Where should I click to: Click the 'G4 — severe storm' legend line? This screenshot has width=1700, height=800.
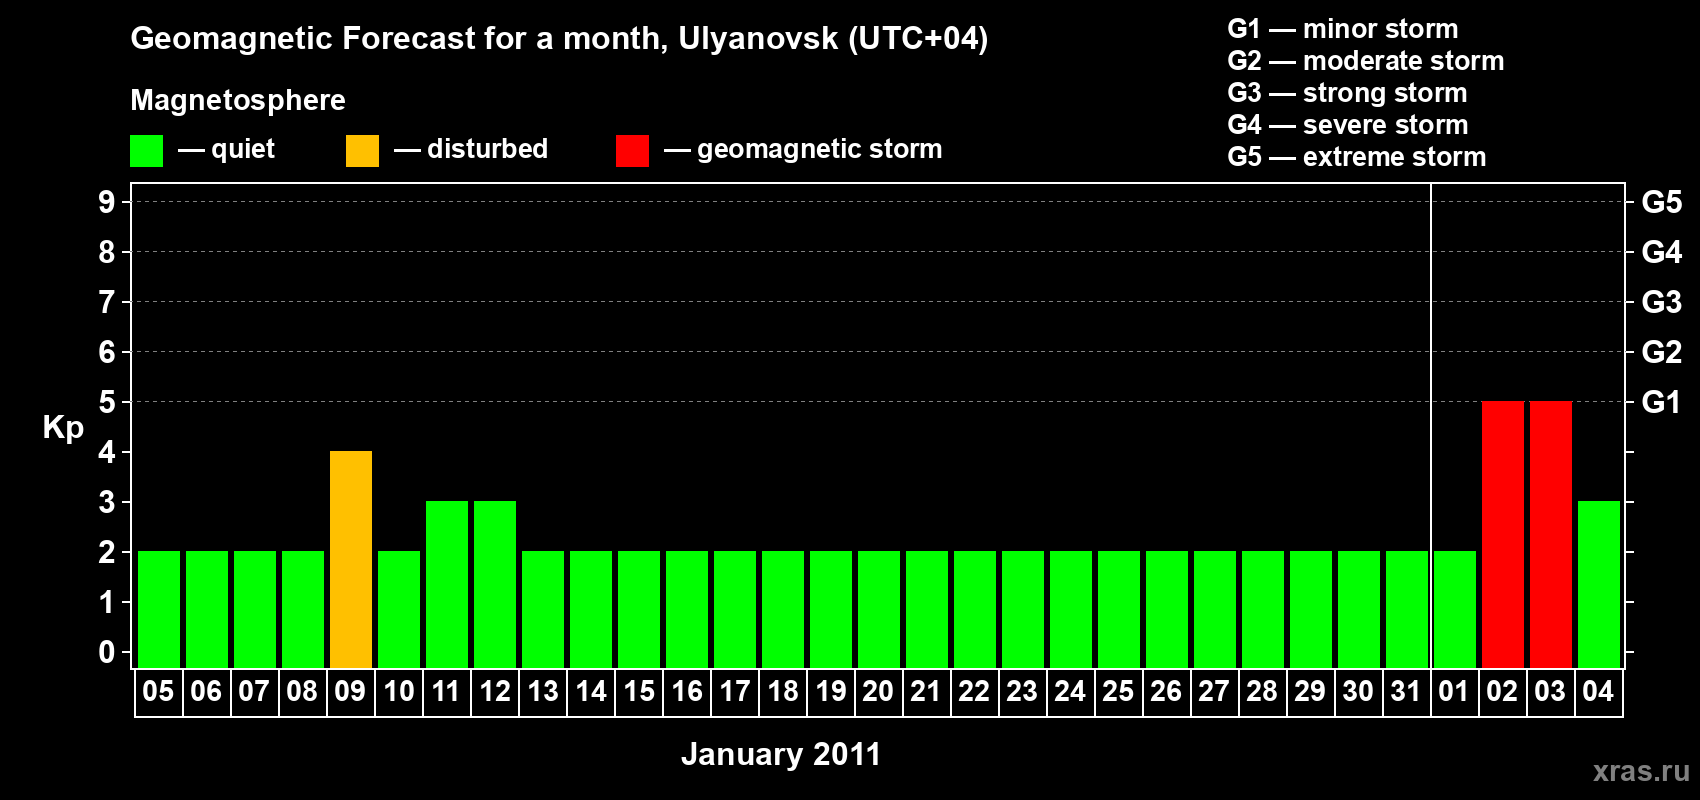(x=1348, y=125)
